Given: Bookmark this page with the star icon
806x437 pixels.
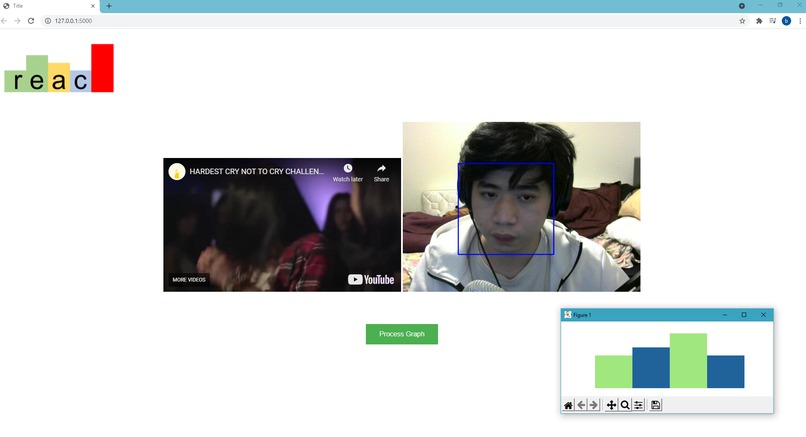Looking at the screenshot, I should pyautogui.click(x=742, y=21).
